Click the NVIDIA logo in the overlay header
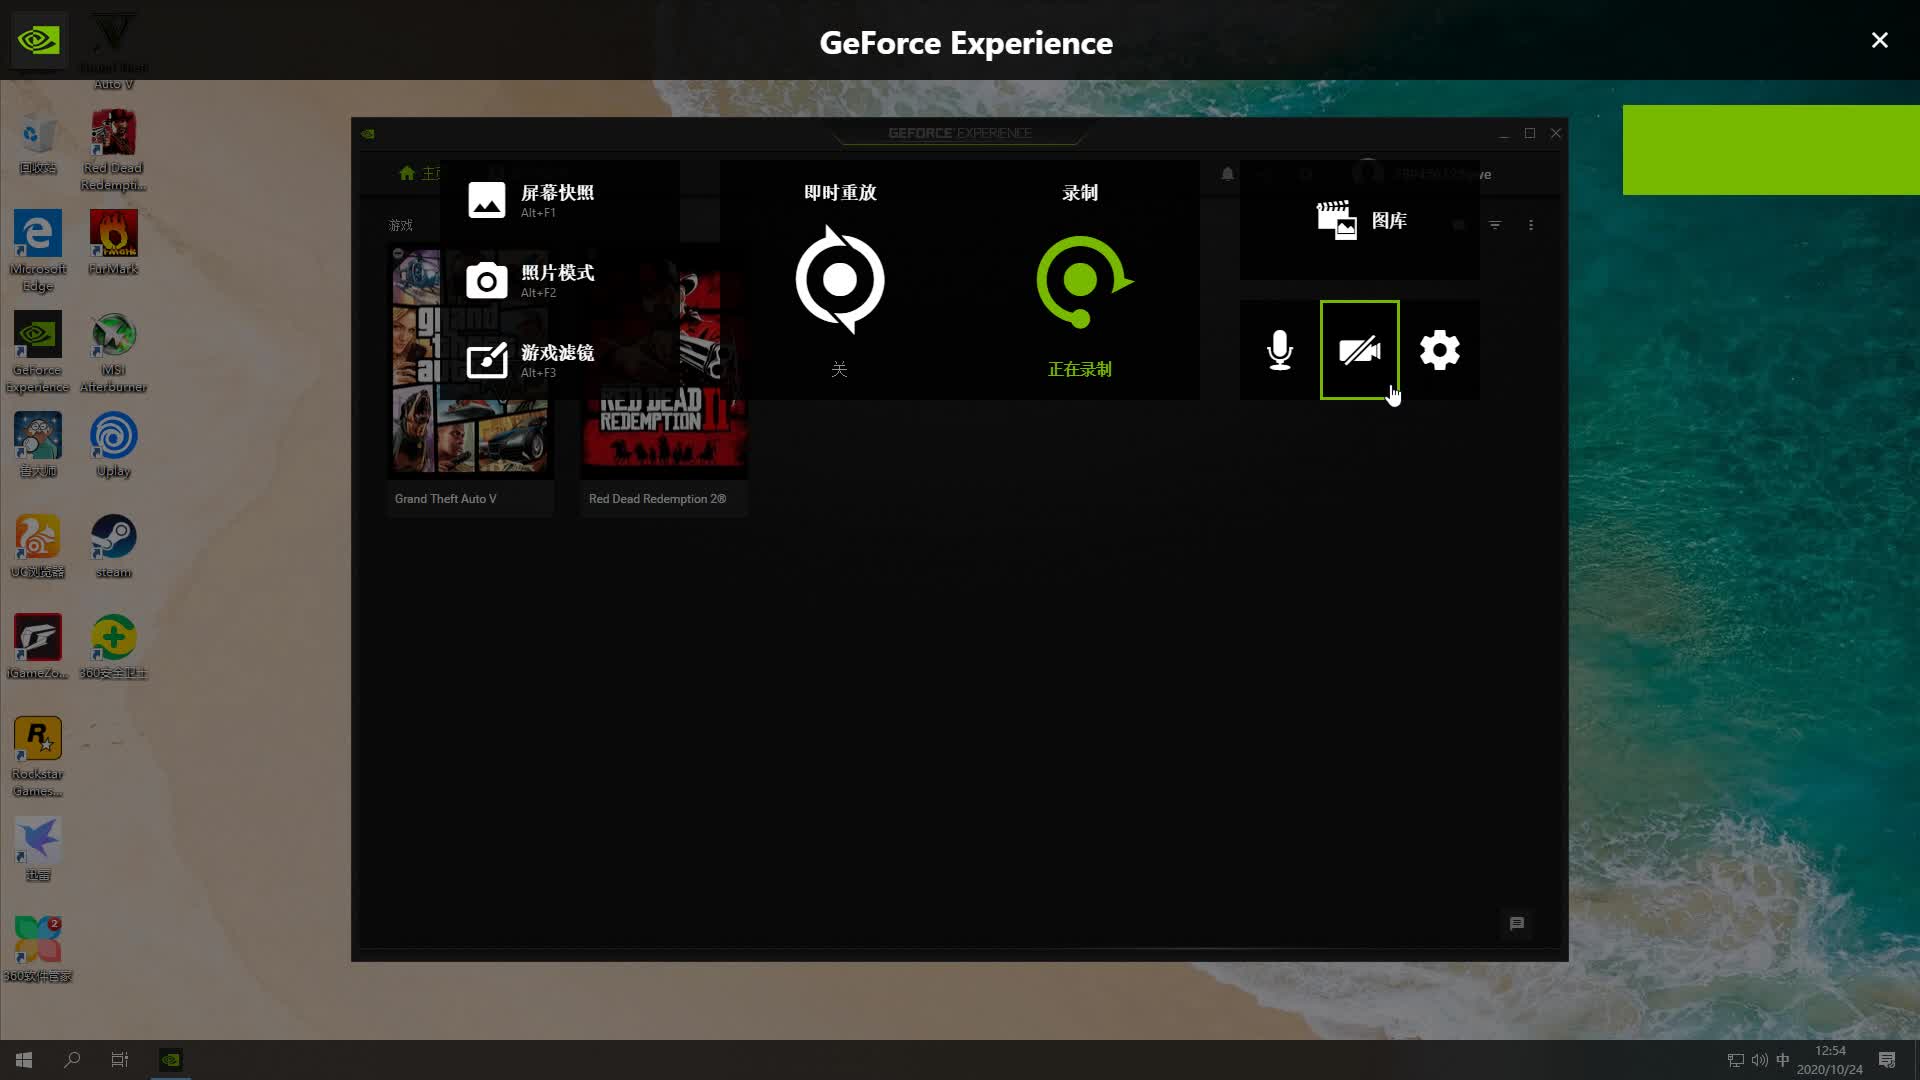This screenshot has width=1920, height=1080. (39, 40)
